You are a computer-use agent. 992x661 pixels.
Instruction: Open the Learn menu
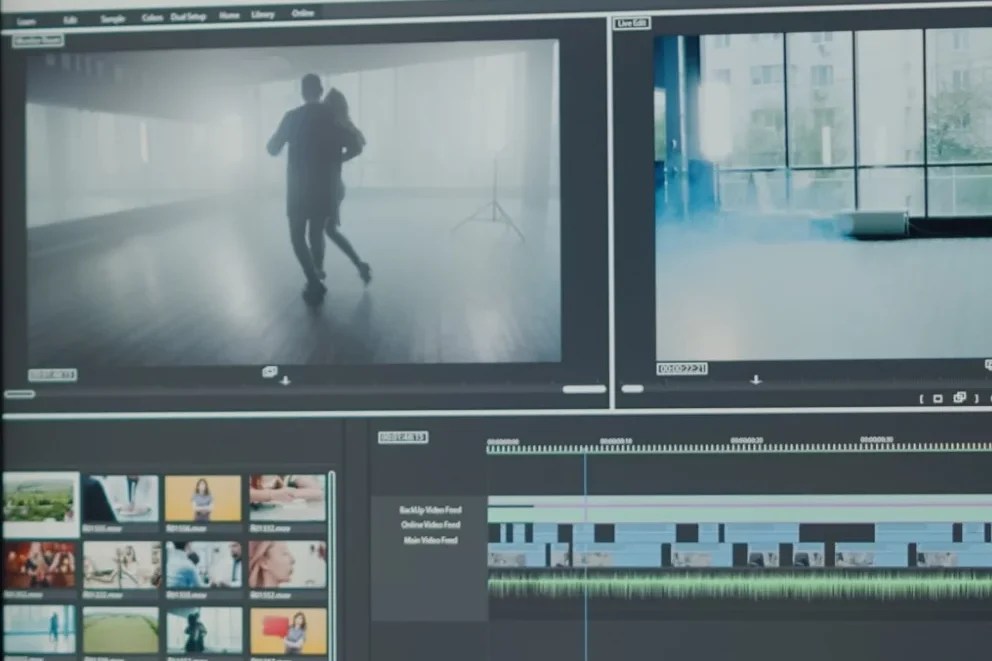(27, 20)
